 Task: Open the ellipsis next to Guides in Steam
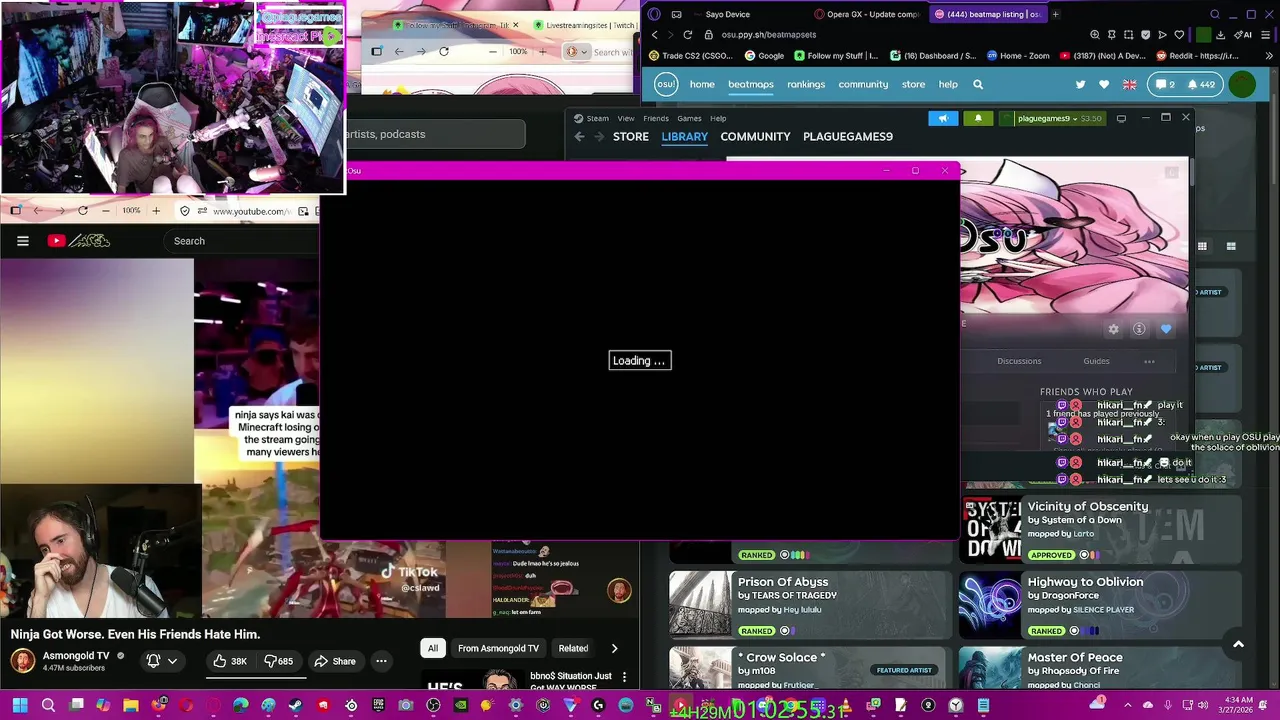click(1149, 361)
